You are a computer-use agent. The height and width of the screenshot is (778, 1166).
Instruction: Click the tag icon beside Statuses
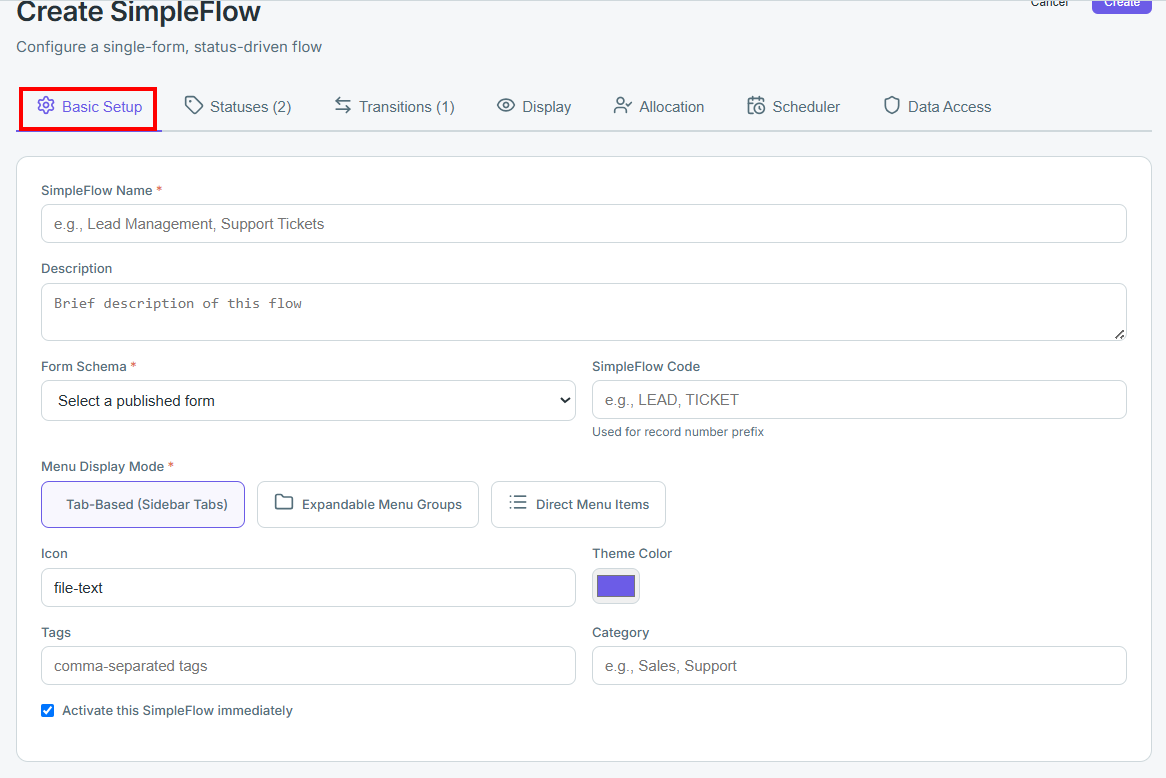point(193,106)
